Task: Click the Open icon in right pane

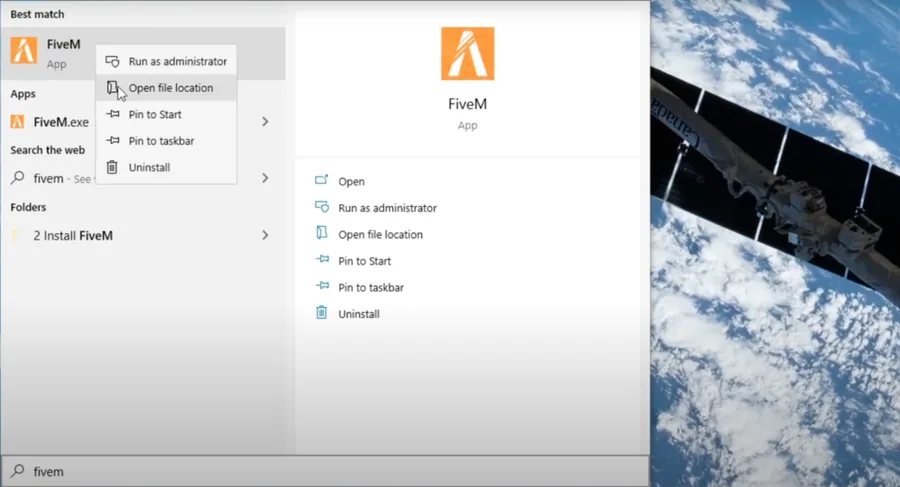Action: tap(321, 180)
